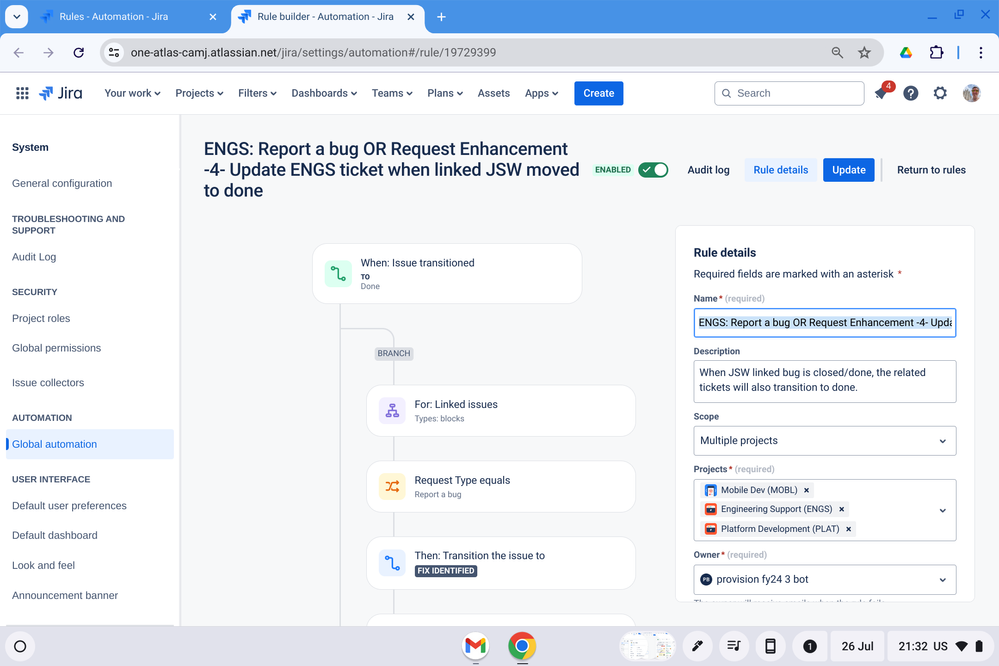Screen dimensions: 999x666
Task: Open the Projects navigation menu
Action: [x=199, y=93]
